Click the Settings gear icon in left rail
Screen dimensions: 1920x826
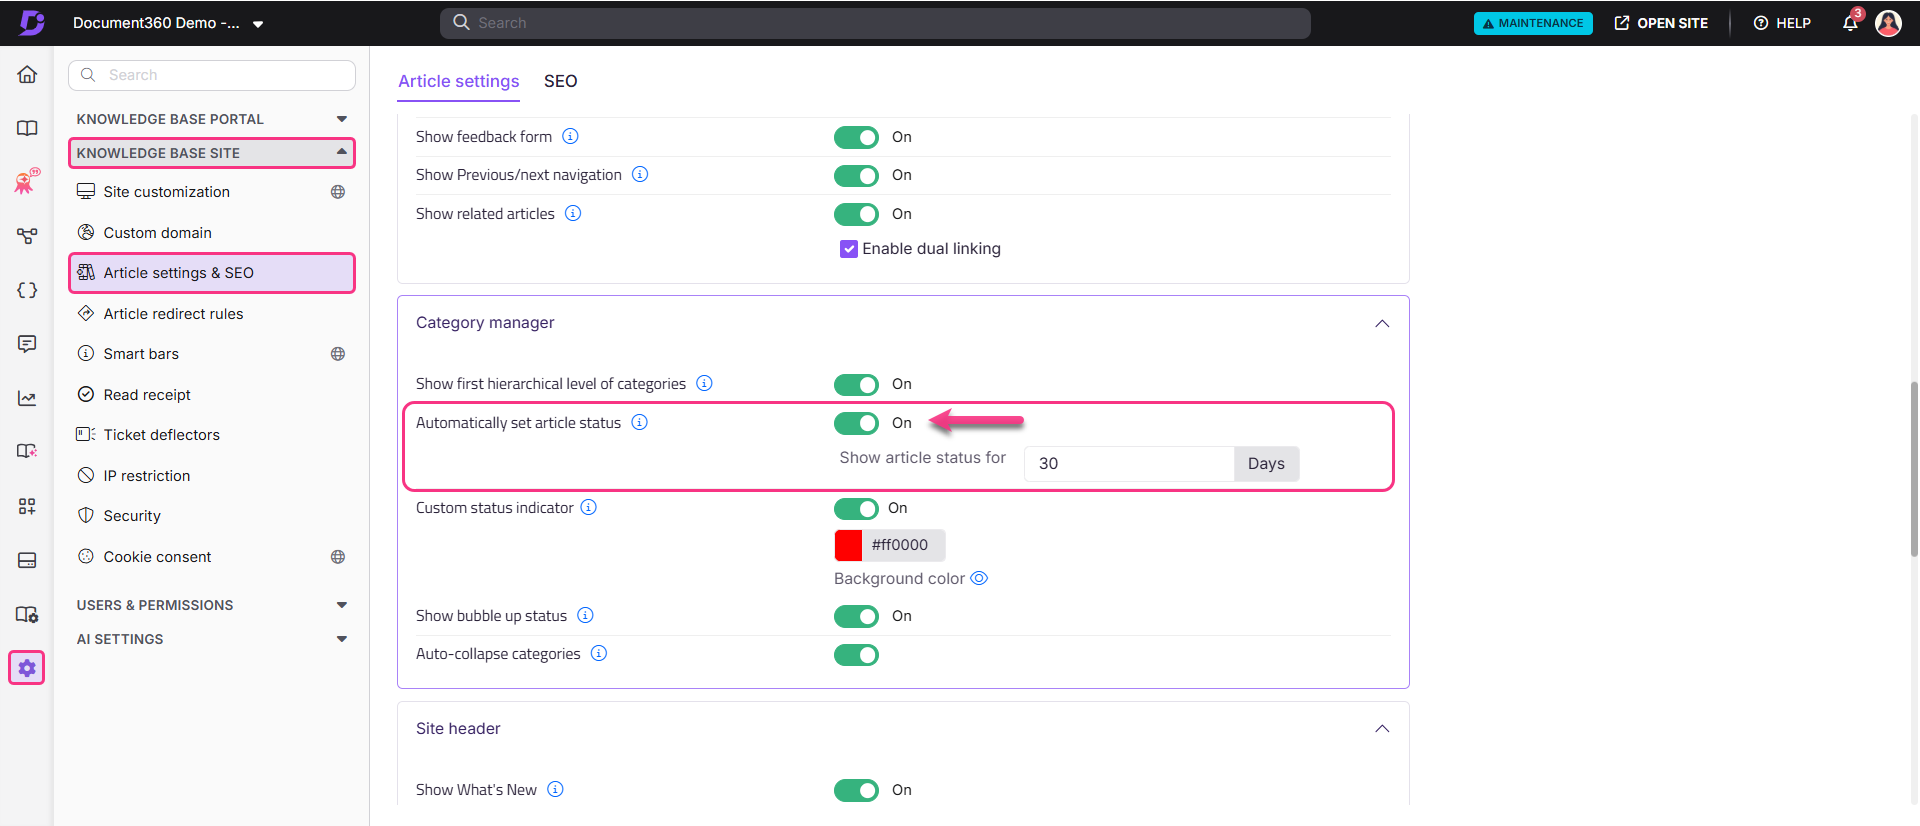pyautogui.click(x=27, y=668)
